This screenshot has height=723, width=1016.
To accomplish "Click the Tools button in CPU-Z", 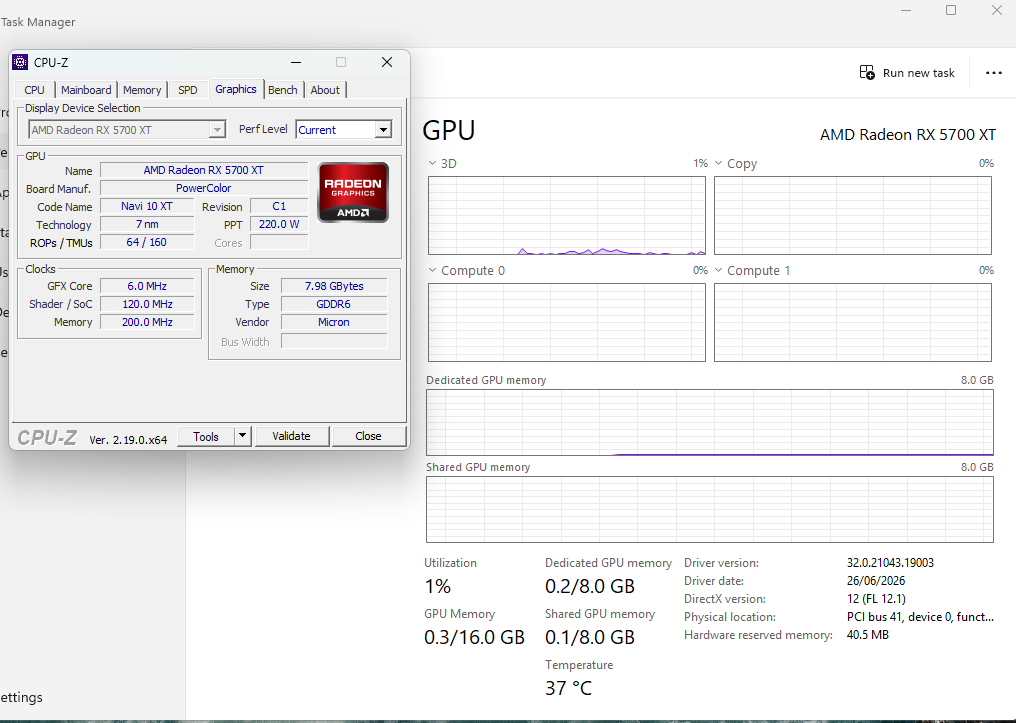I will [205, 436].
